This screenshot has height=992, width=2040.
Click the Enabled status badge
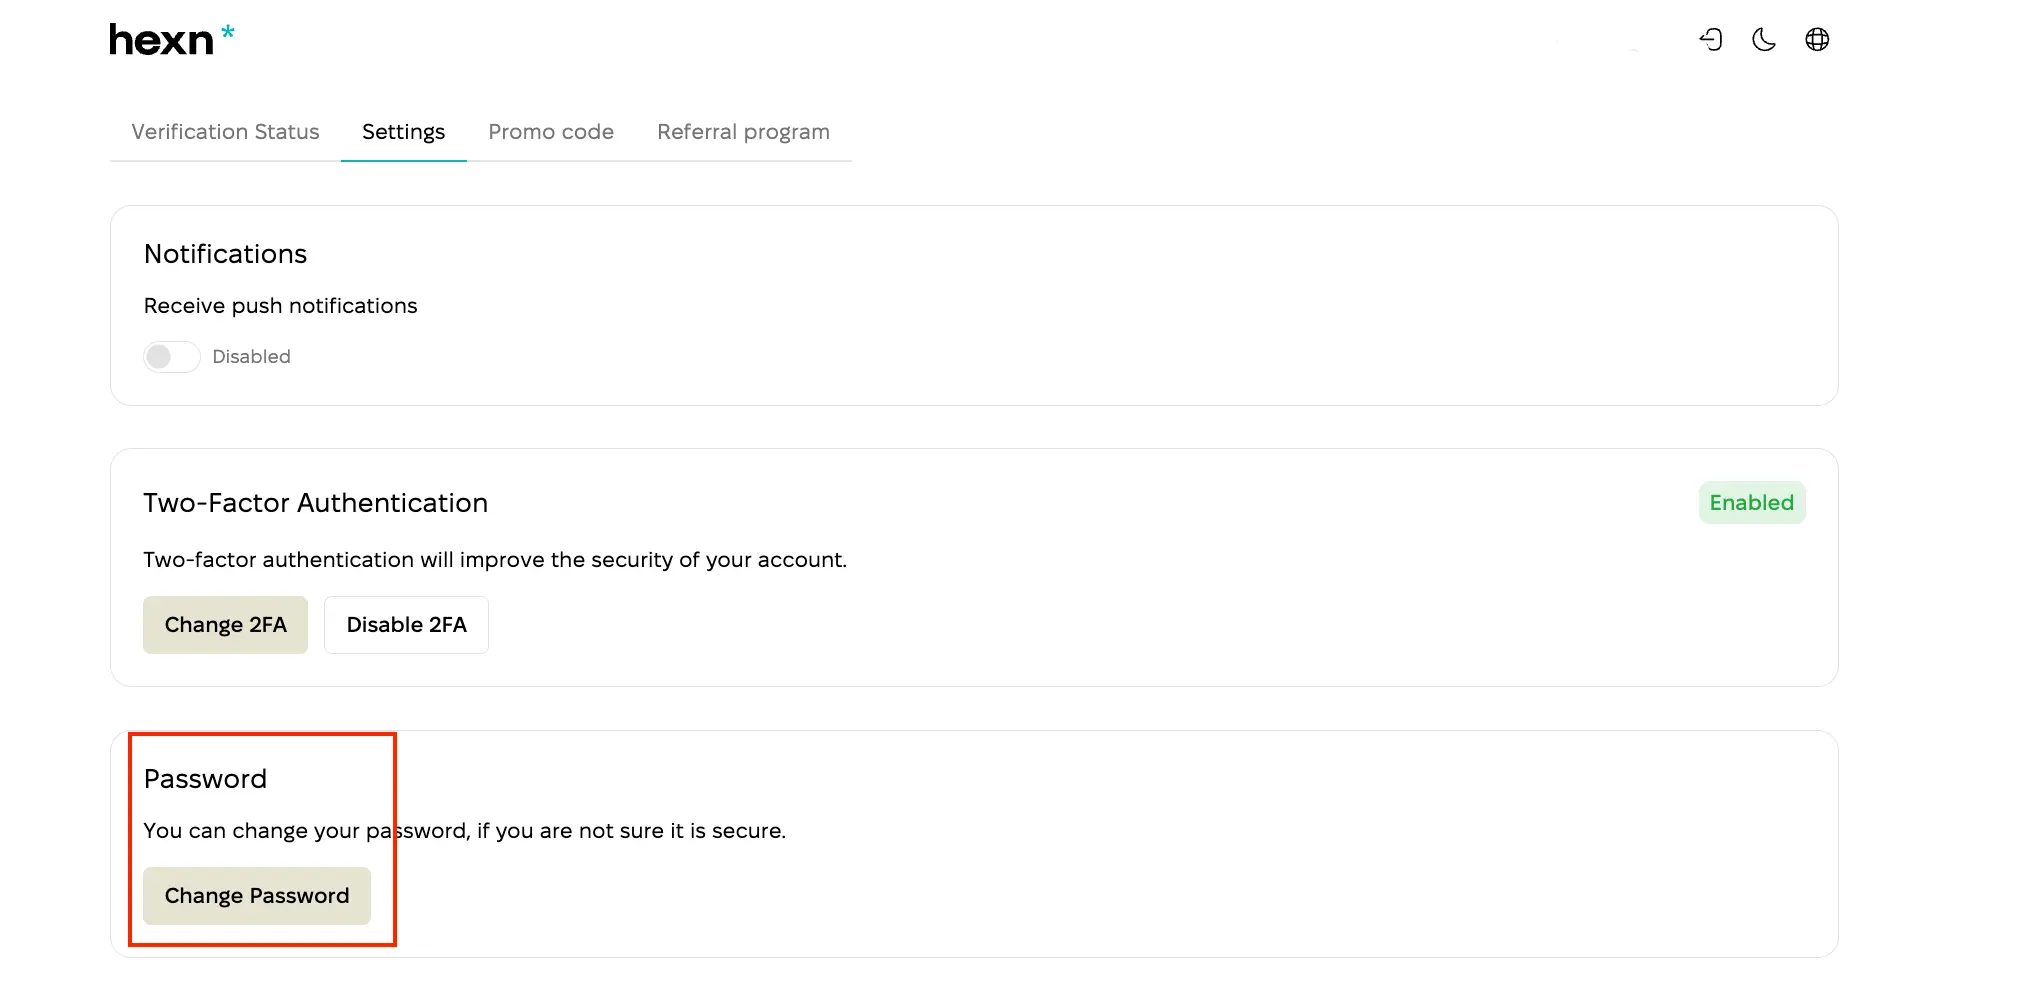pyautogui.click(x=1752, y=503)
